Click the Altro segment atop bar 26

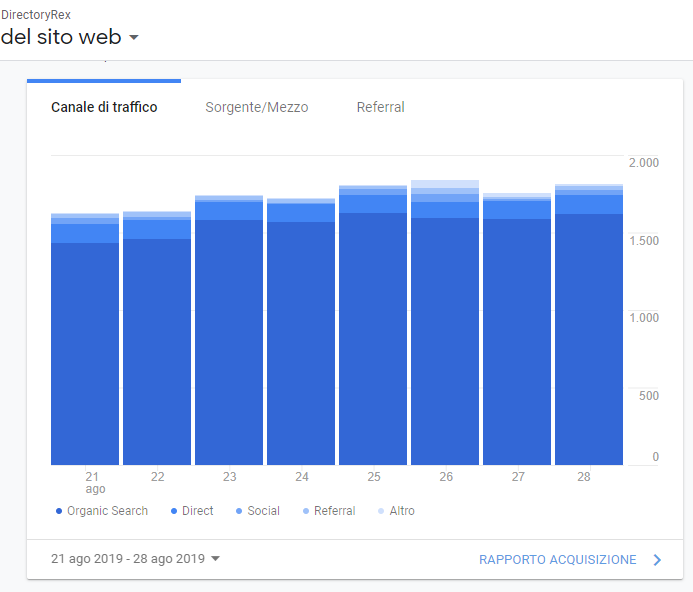445,184
